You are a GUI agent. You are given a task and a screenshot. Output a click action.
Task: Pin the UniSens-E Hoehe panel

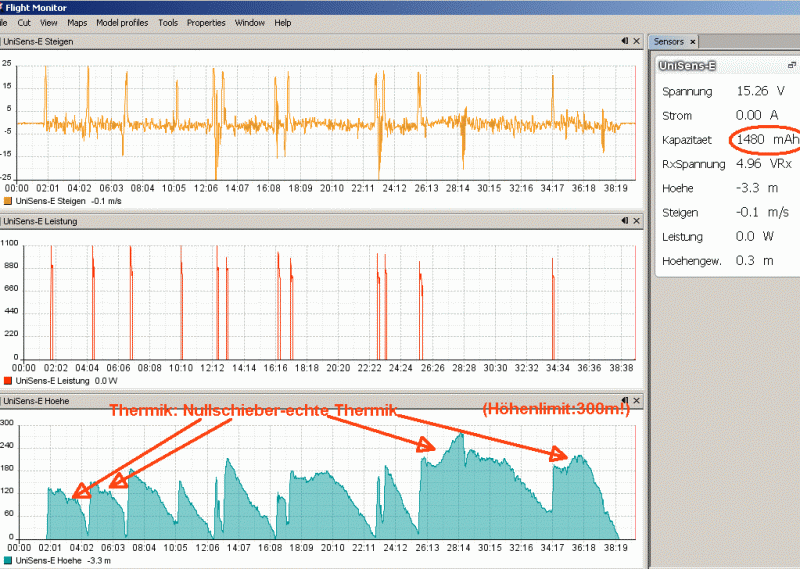tap(625, 400)
